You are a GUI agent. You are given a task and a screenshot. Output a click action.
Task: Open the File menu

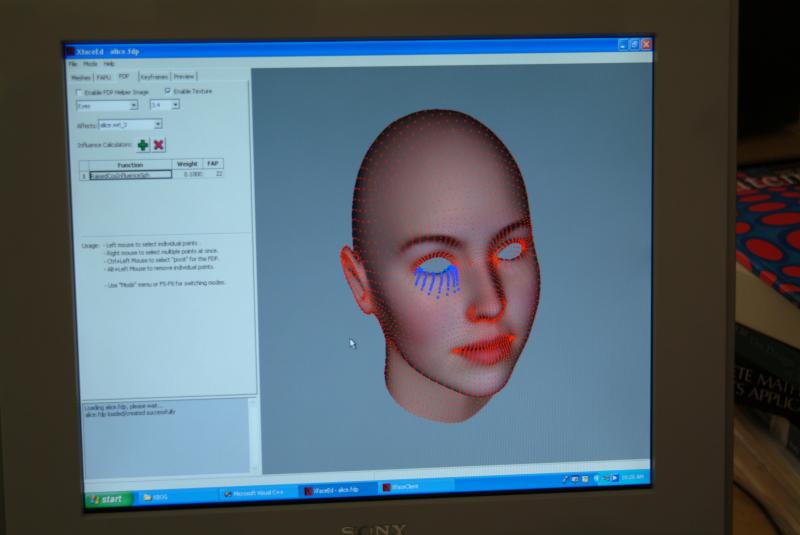pos(72,63)
